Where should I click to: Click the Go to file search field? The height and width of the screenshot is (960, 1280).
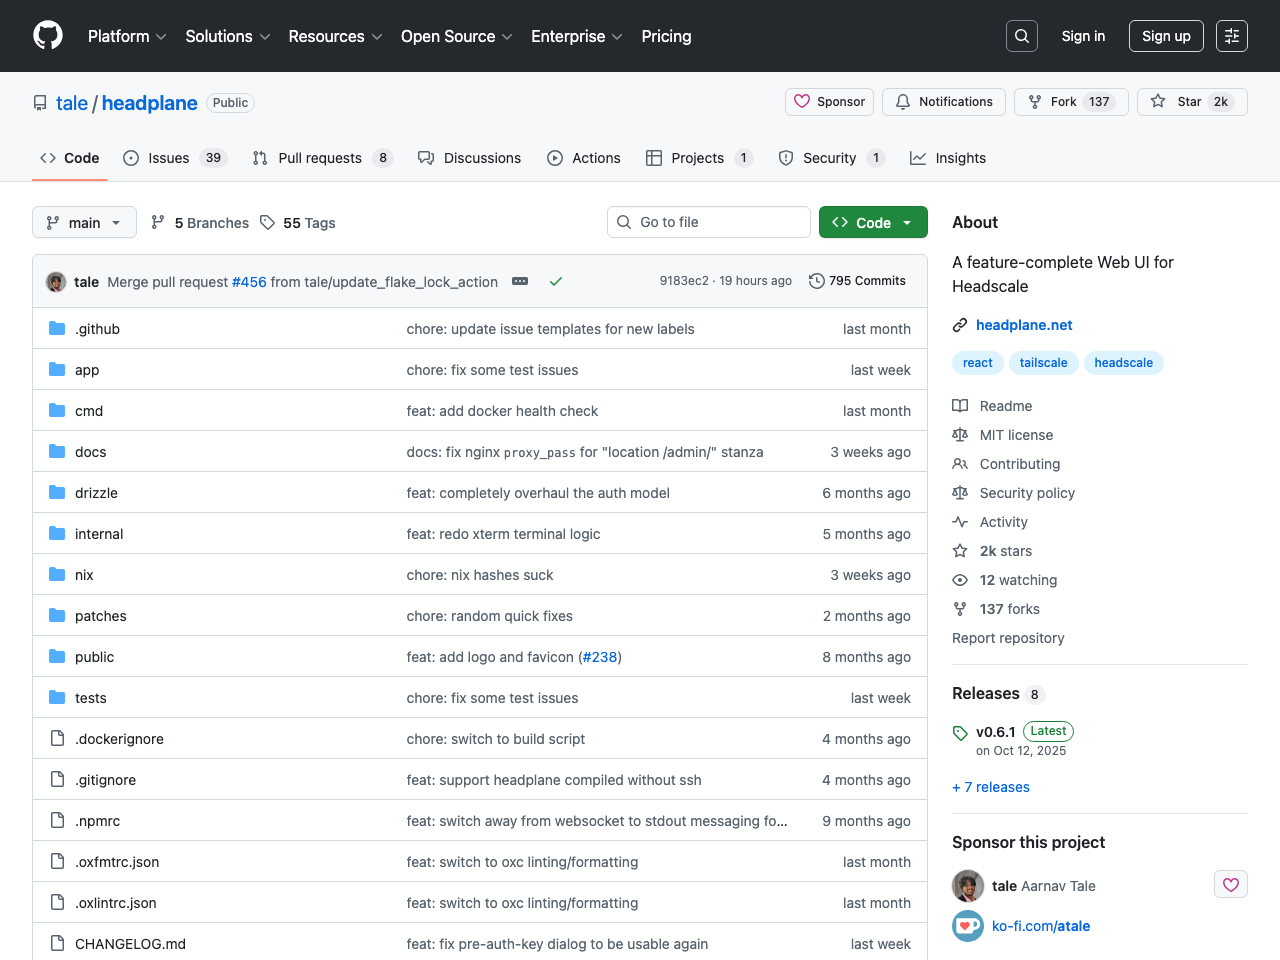tap(708, 222)
